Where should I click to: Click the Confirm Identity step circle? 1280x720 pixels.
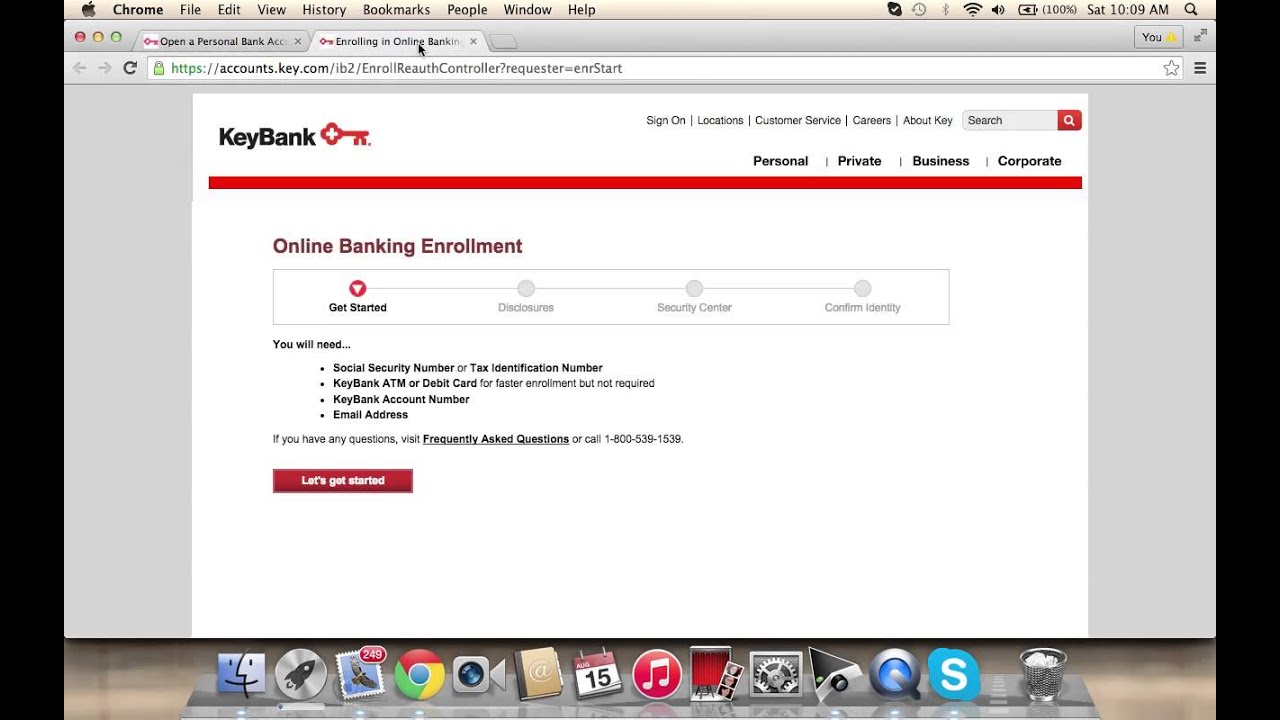click(863, 288)
